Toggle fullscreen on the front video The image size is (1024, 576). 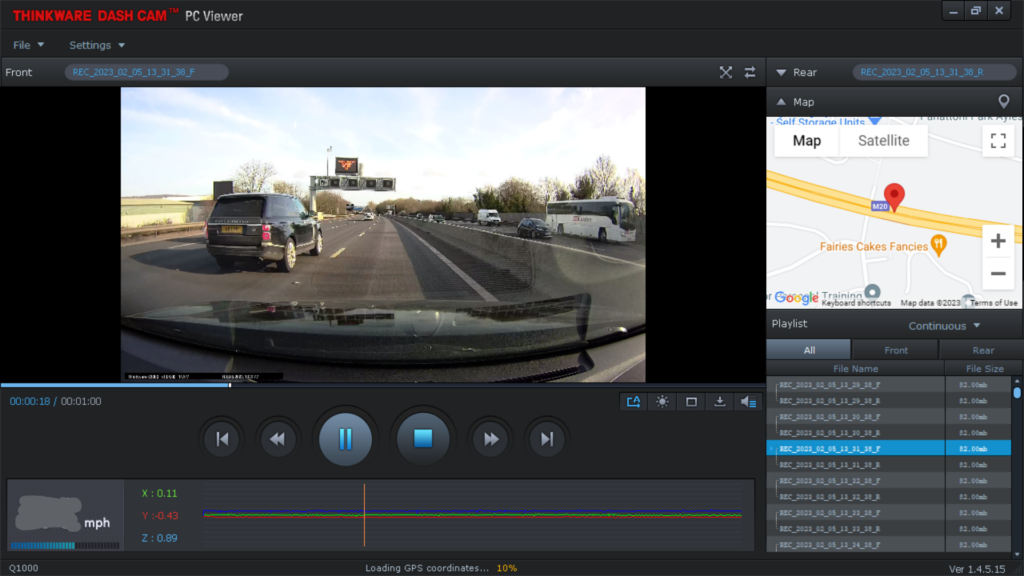[x=726, y=72]
